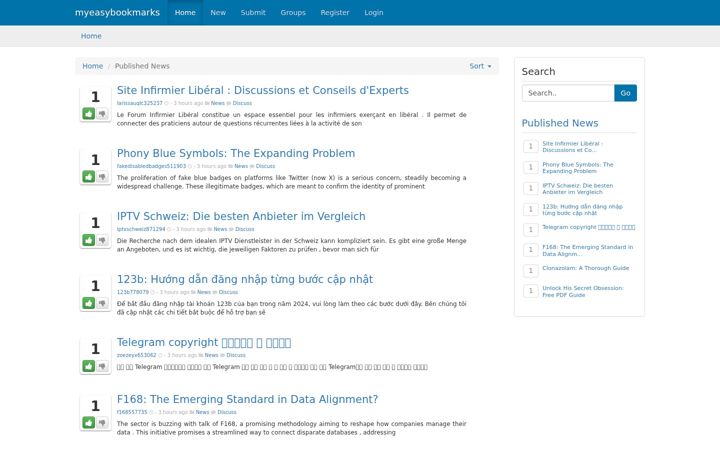This screenshot has width=720, height=450.
Task: Open the Register page
Action: (x=335, y=12)
